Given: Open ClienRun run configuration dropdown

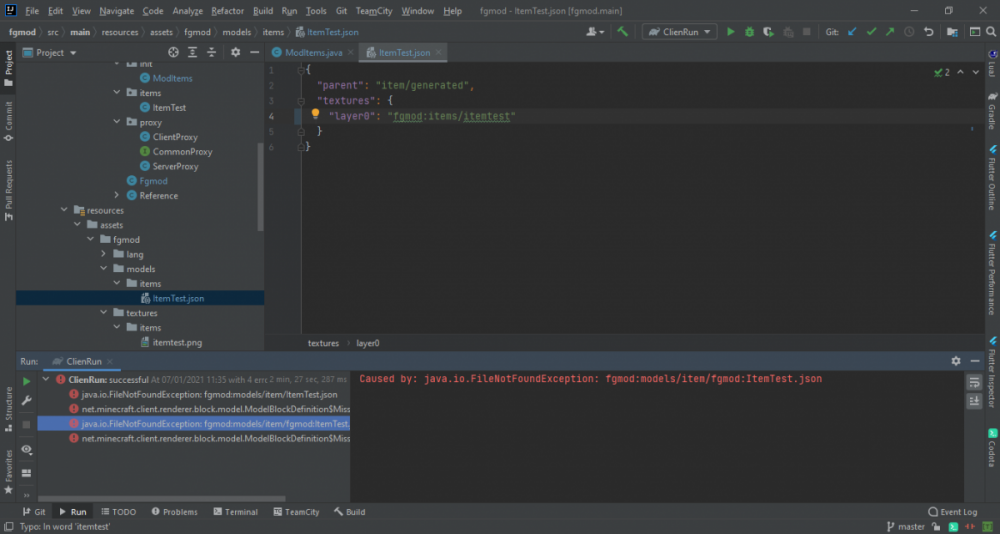Looking at the screenshot, I should click(680, 32).
